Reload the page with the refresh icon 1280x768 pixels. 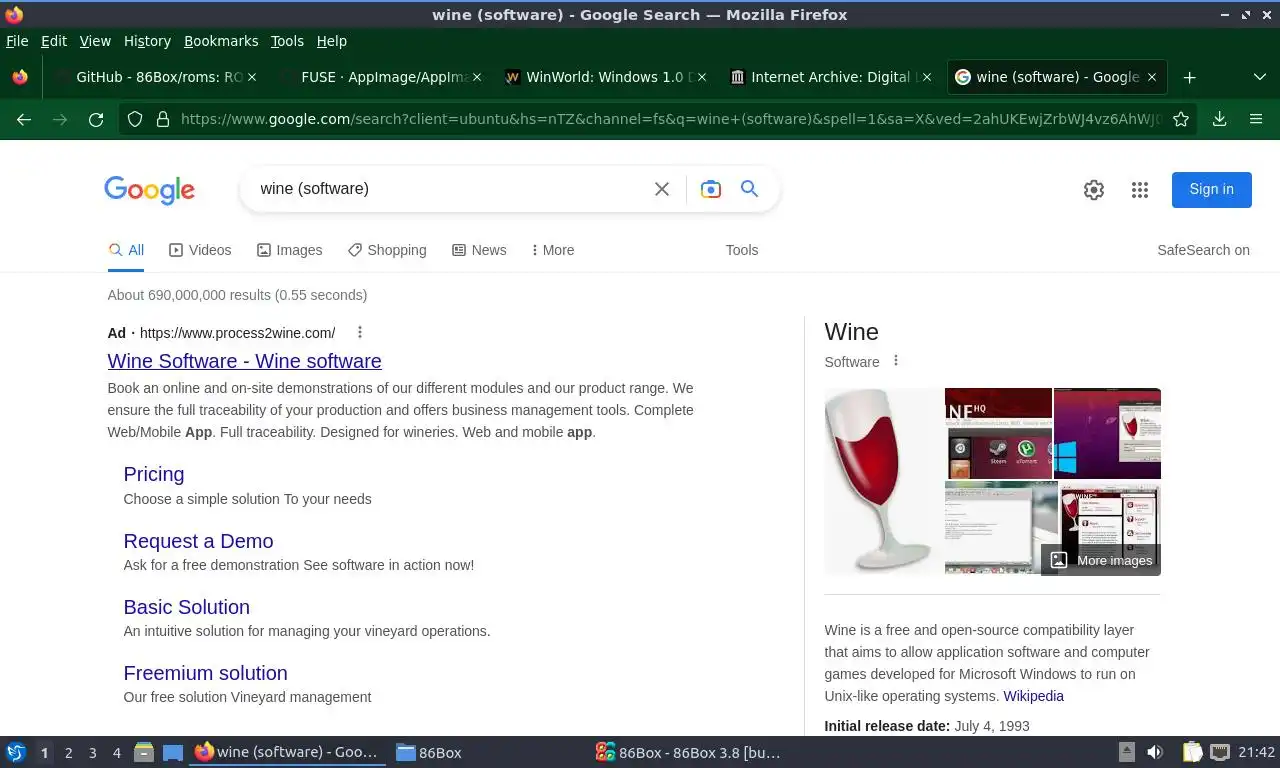click(x=96, y=119)
